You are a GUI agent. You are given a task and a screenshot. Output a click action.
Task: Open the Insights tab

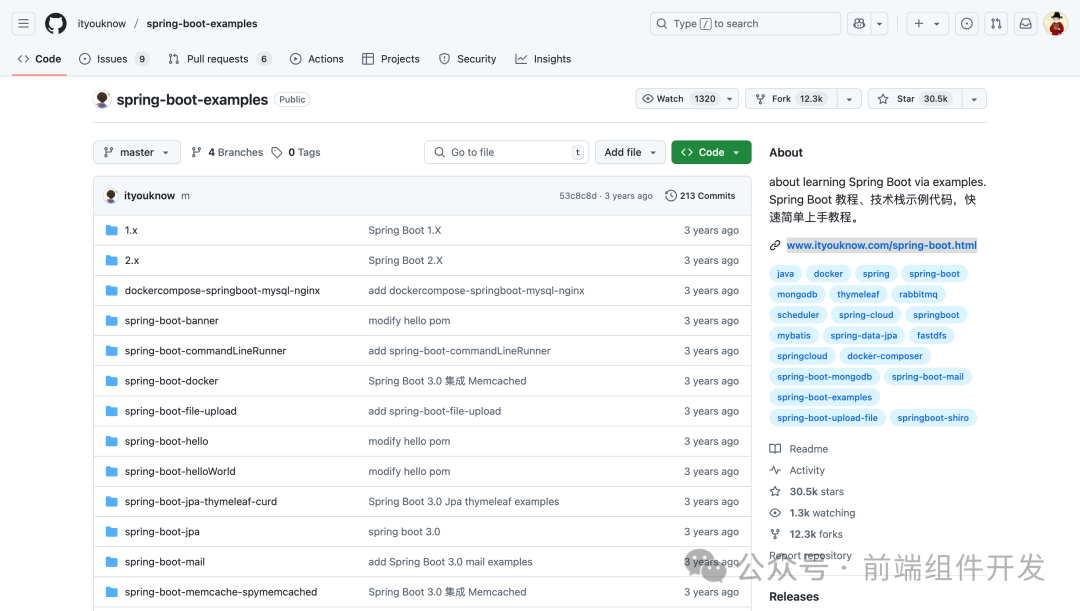[x=543, y=59]
